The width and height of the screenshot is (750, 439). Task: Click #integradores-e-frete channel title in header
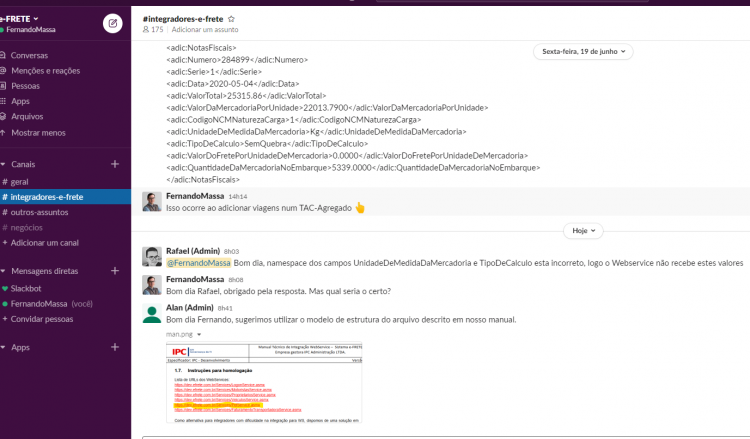(183, 19)
